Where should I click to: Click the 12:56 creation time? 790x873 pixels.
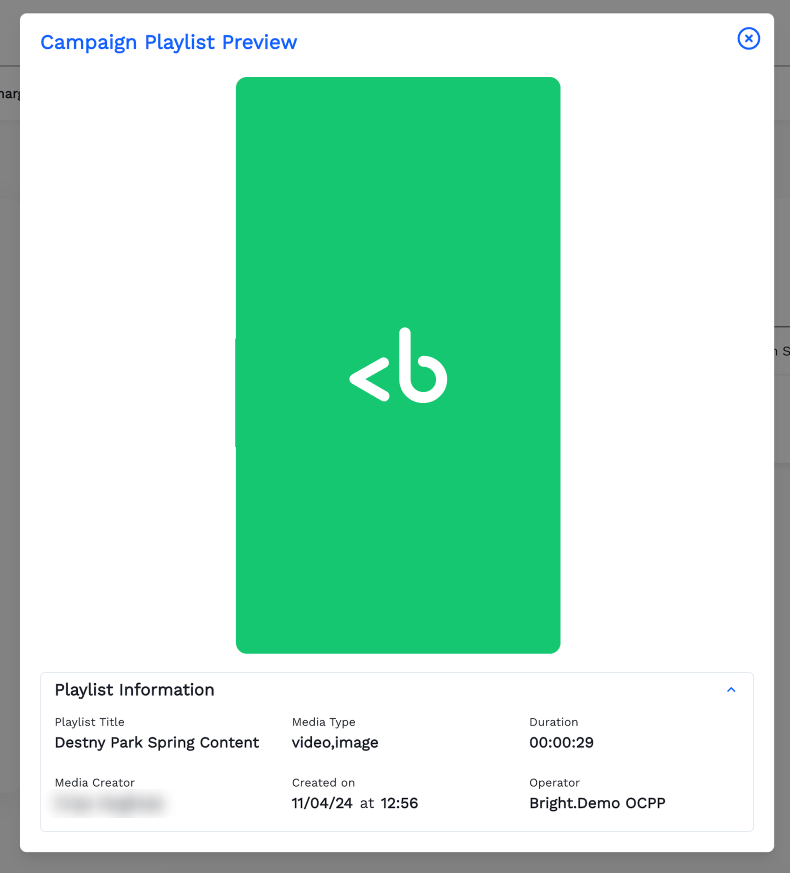[x=399, y=803]
